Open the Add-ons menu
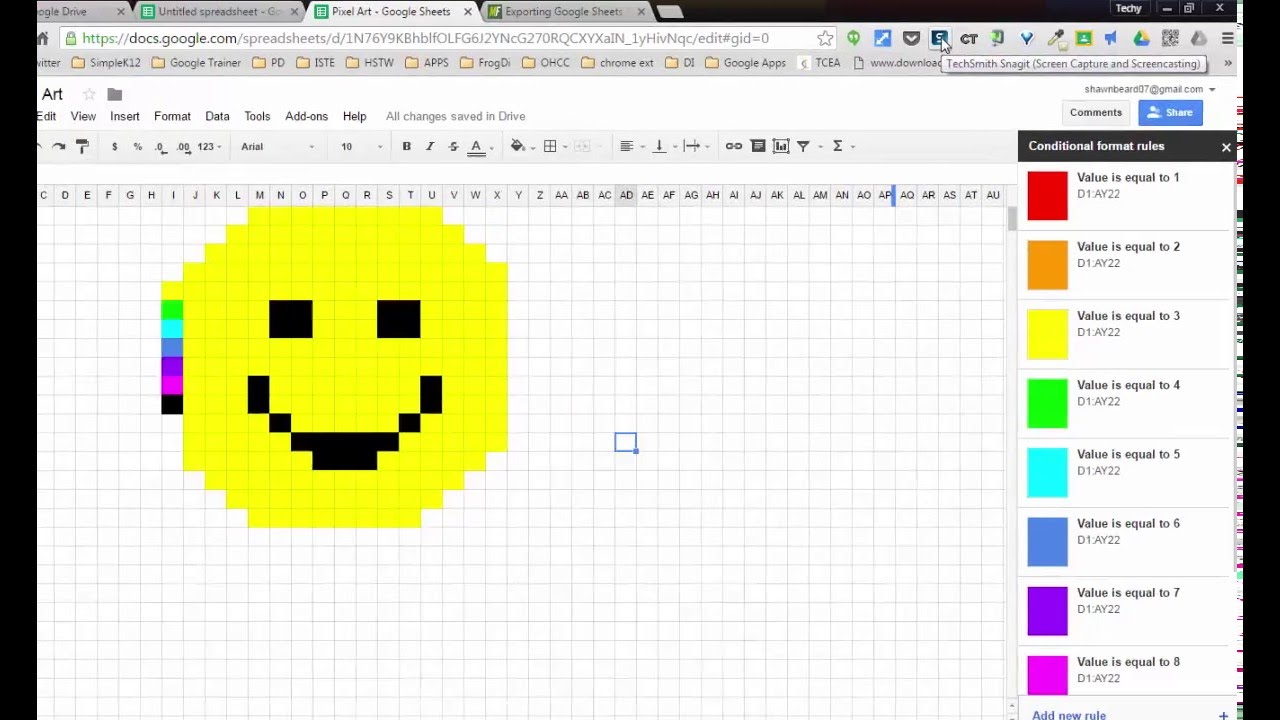The image size is (1280, 720). (x=306, y=116)
